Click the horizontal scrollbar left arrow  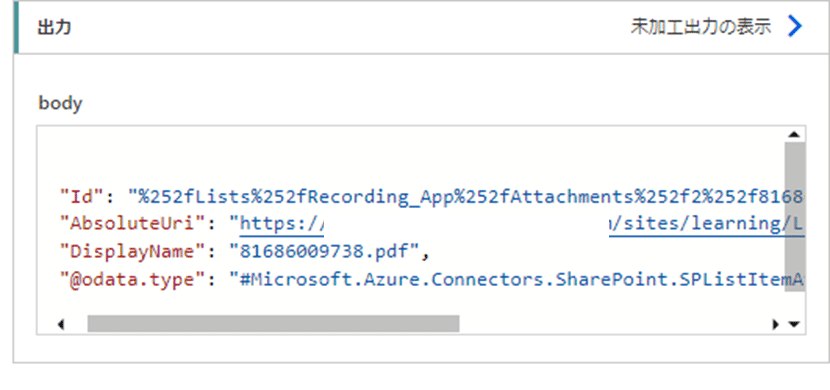point(61,324)
